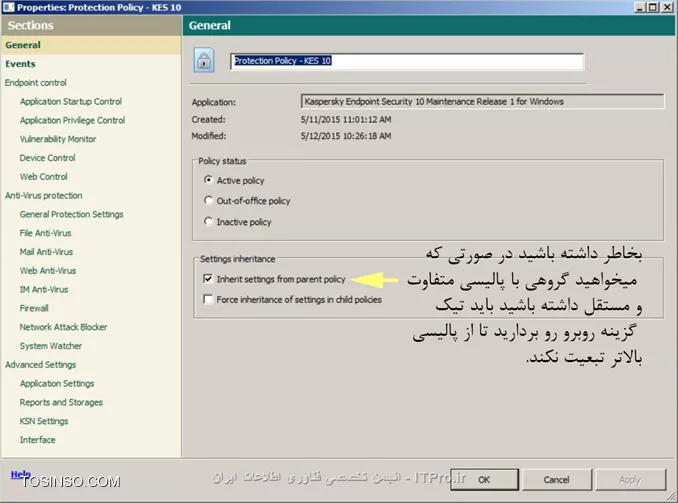The height and width of the screenshot is (503, 678).
Task: Open the Reports and Storages section
Action: tap(61, 403)
